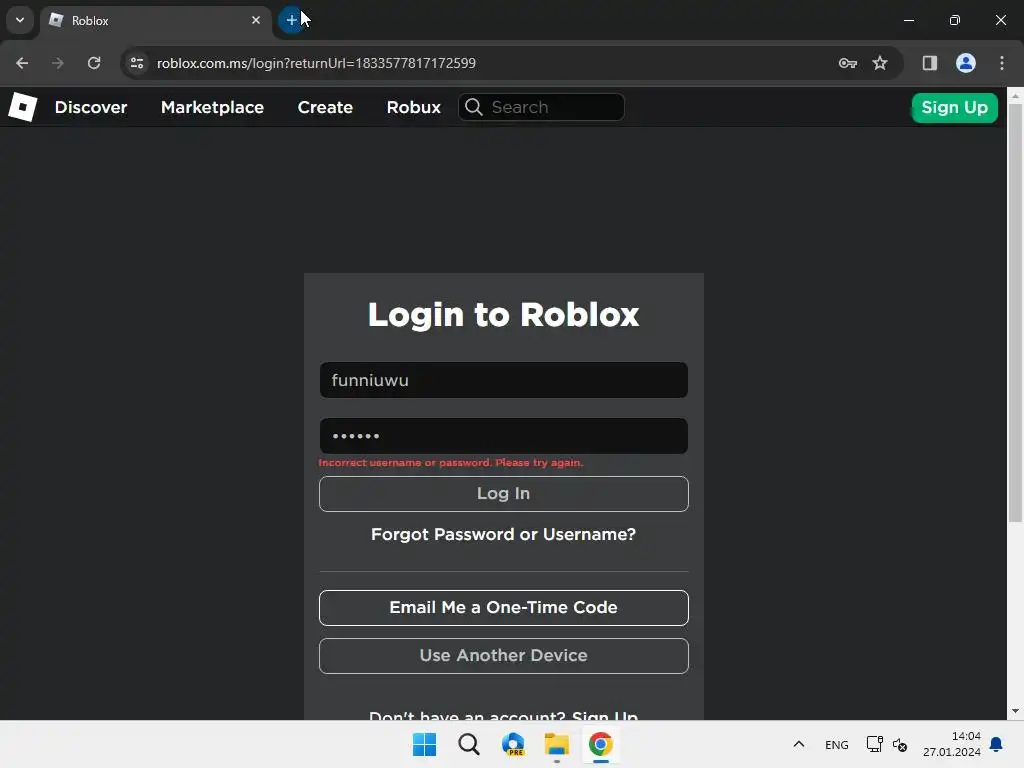The height and width of the screenshot is (768, 1024).
Task: Click the Log In button
Action: pyautogui.click(x=504, y=494)
